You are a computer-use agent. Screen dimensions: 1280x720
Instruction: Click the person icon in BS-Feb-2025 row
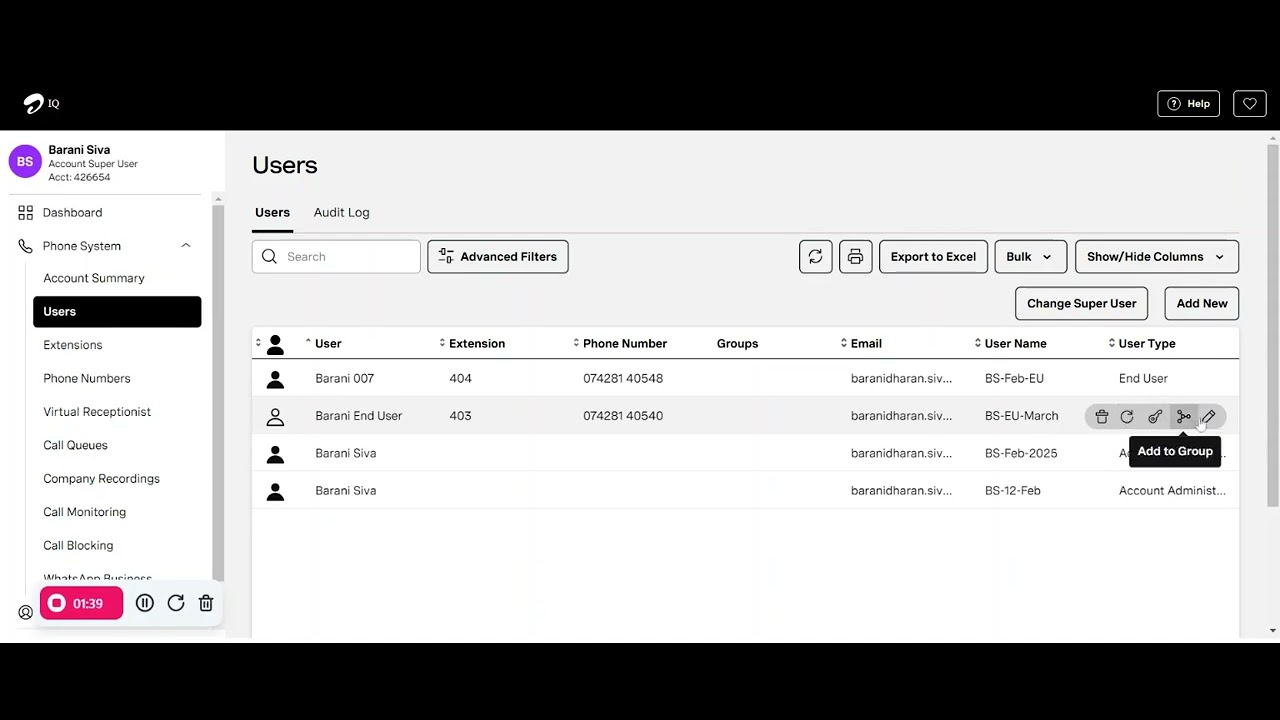click(275, 454)
